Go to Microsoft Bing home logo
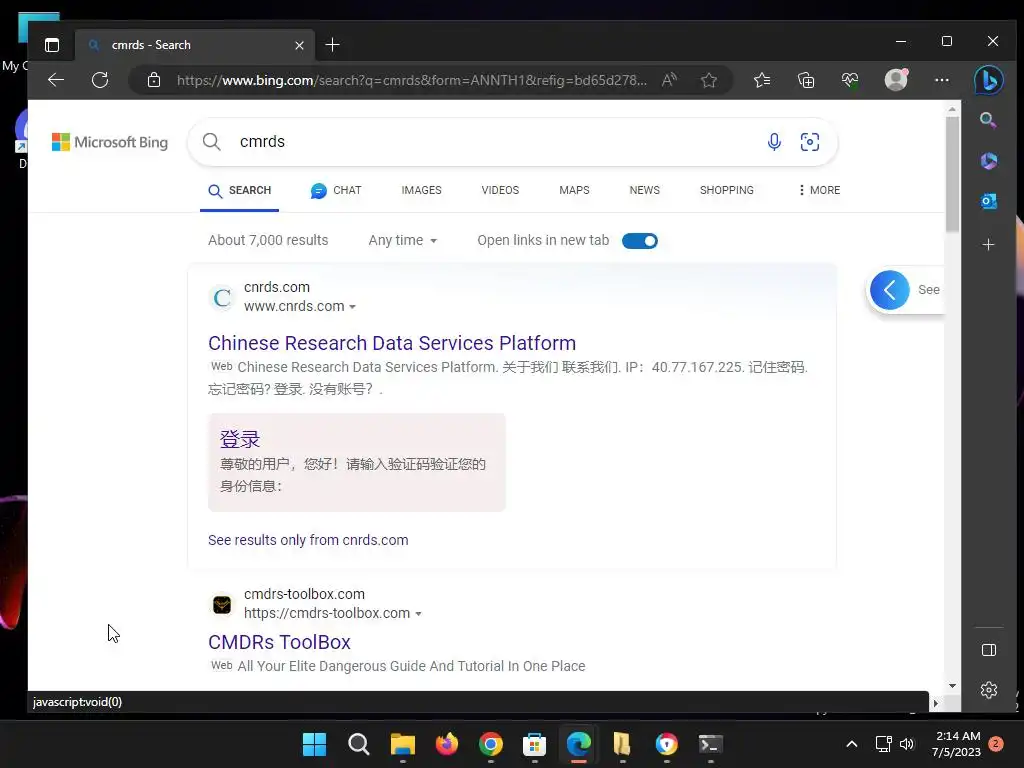Image resolution: width=1024 pixels, height=768 pixels. 110,142
